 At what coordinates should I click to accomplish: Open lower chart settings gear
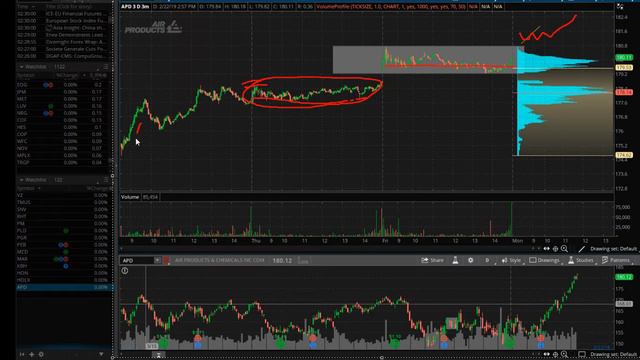pyautogui.click(x=471, y=260)
